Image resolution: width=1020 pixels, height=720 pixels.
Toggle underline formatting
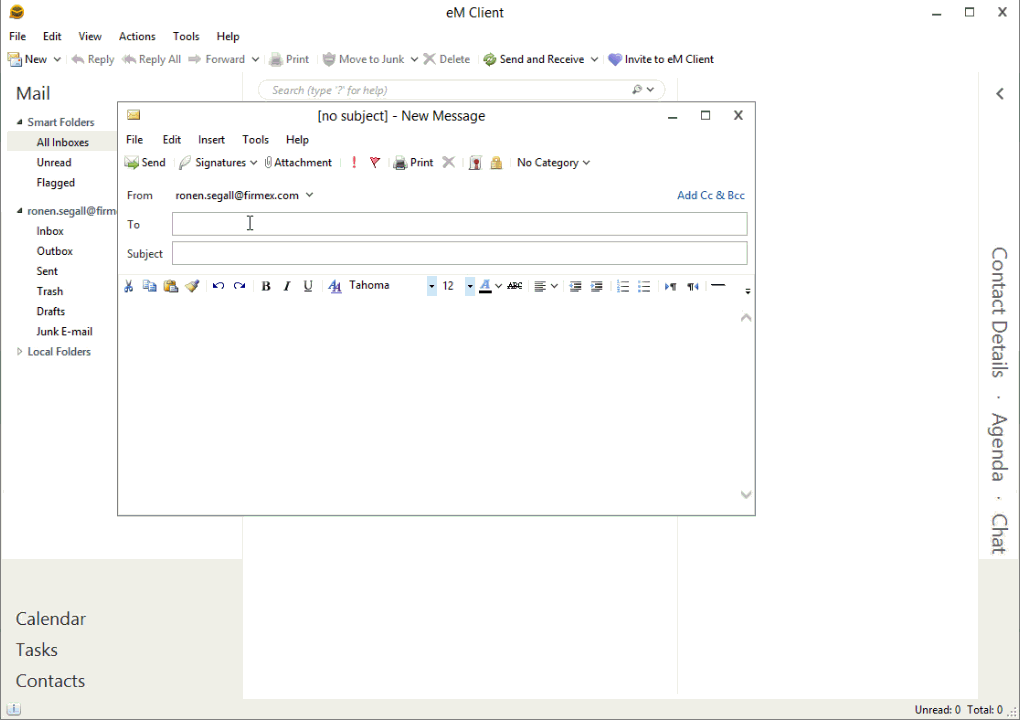[x=308, y=286]
